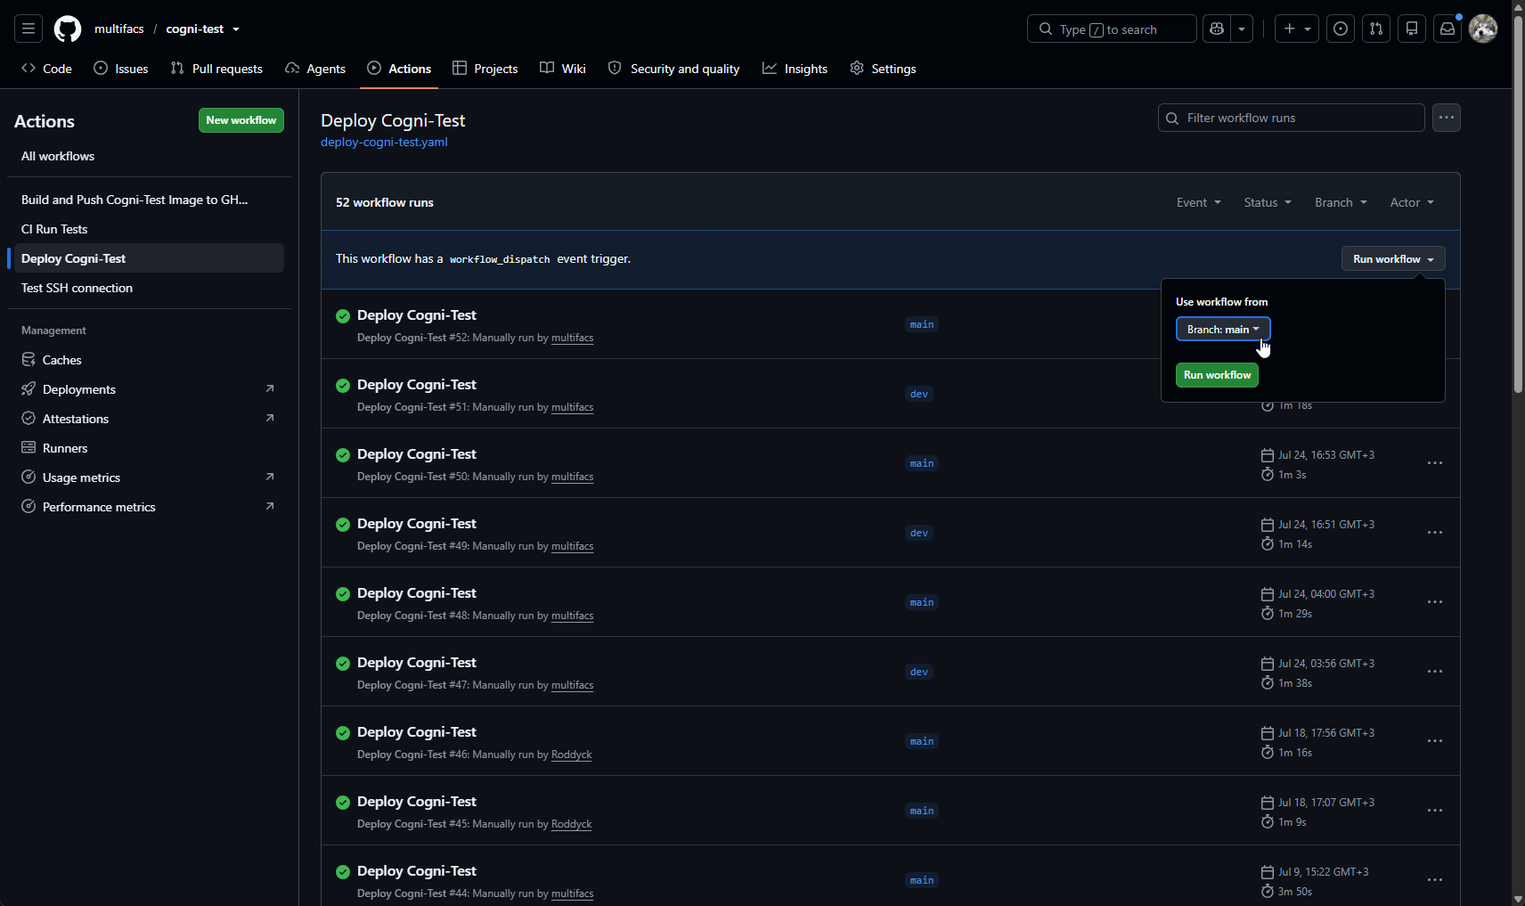Open the issues icon in top header
The width and height of the screenshot is (1525, 906).
tap(1341, 29)
